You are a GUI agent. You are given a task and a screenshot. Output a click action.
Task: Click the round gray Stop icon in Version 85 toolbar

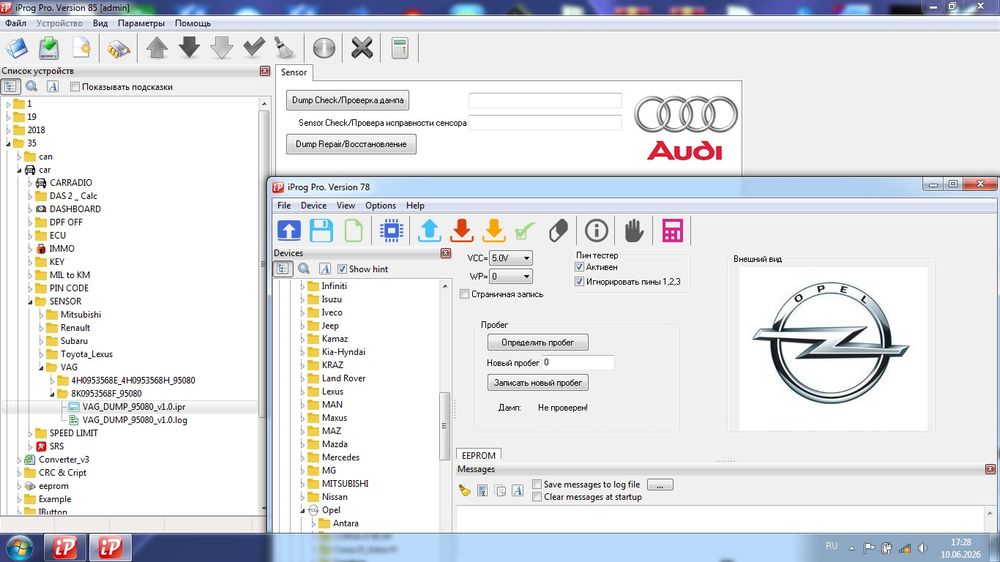tap(324, 48)
